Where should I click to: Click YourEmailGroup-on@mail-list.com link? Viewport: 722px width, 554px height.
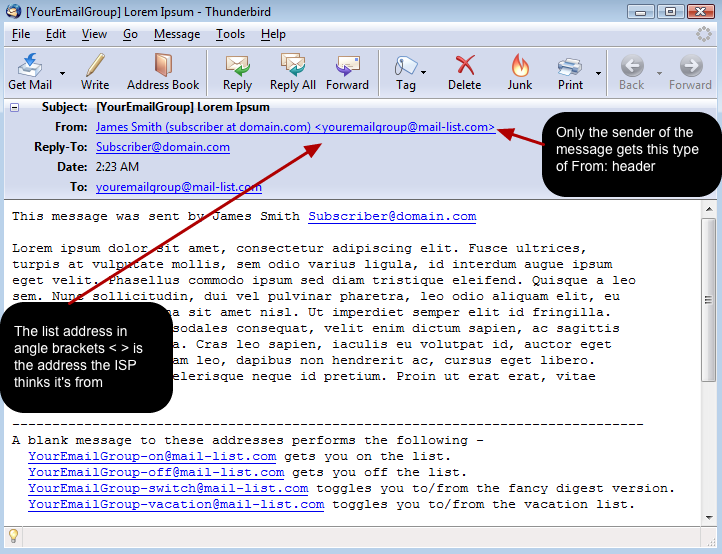[x=152, y=456]
